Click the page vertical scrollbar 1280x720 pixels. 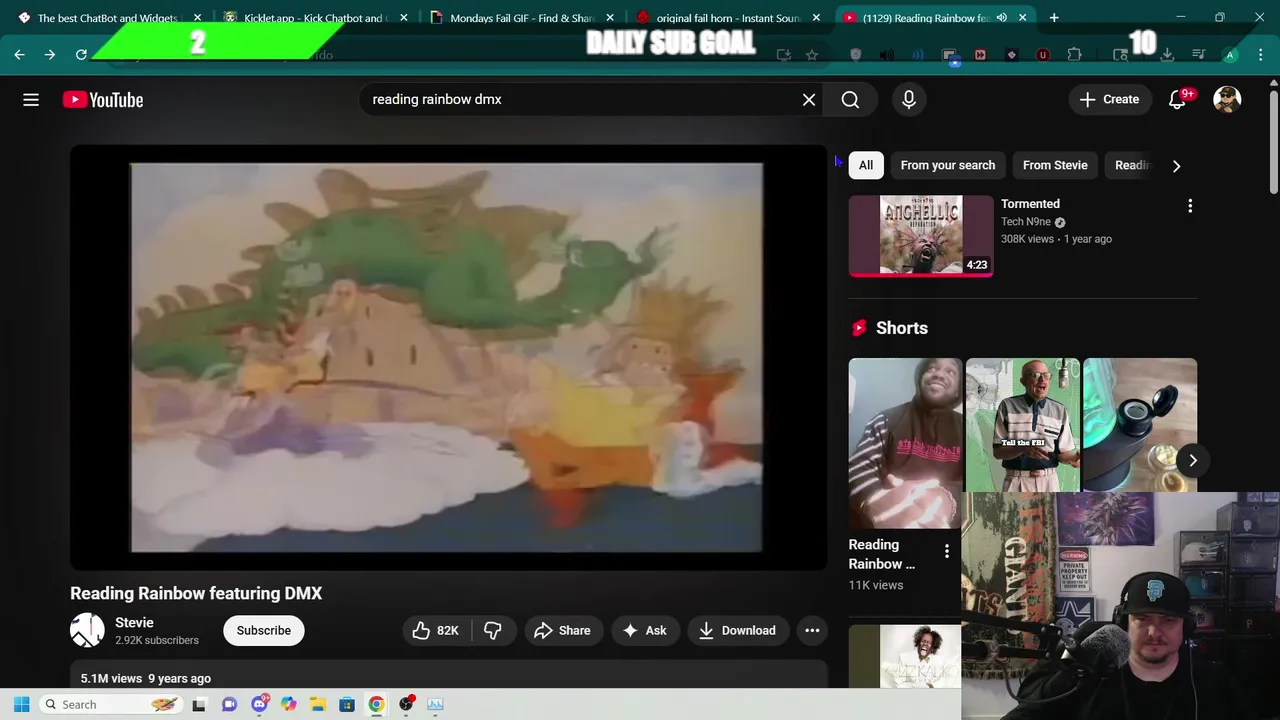point(1273,142)
